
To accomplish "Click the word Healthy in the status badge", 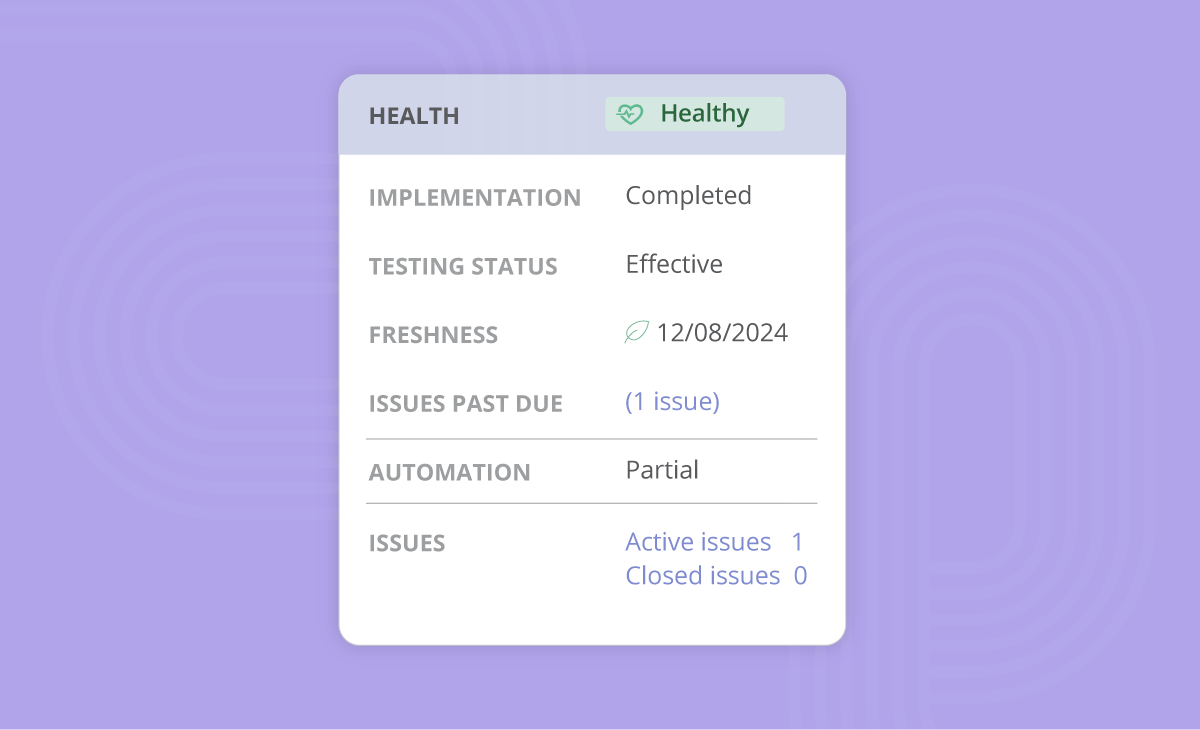I will click(x=704, y=114).
